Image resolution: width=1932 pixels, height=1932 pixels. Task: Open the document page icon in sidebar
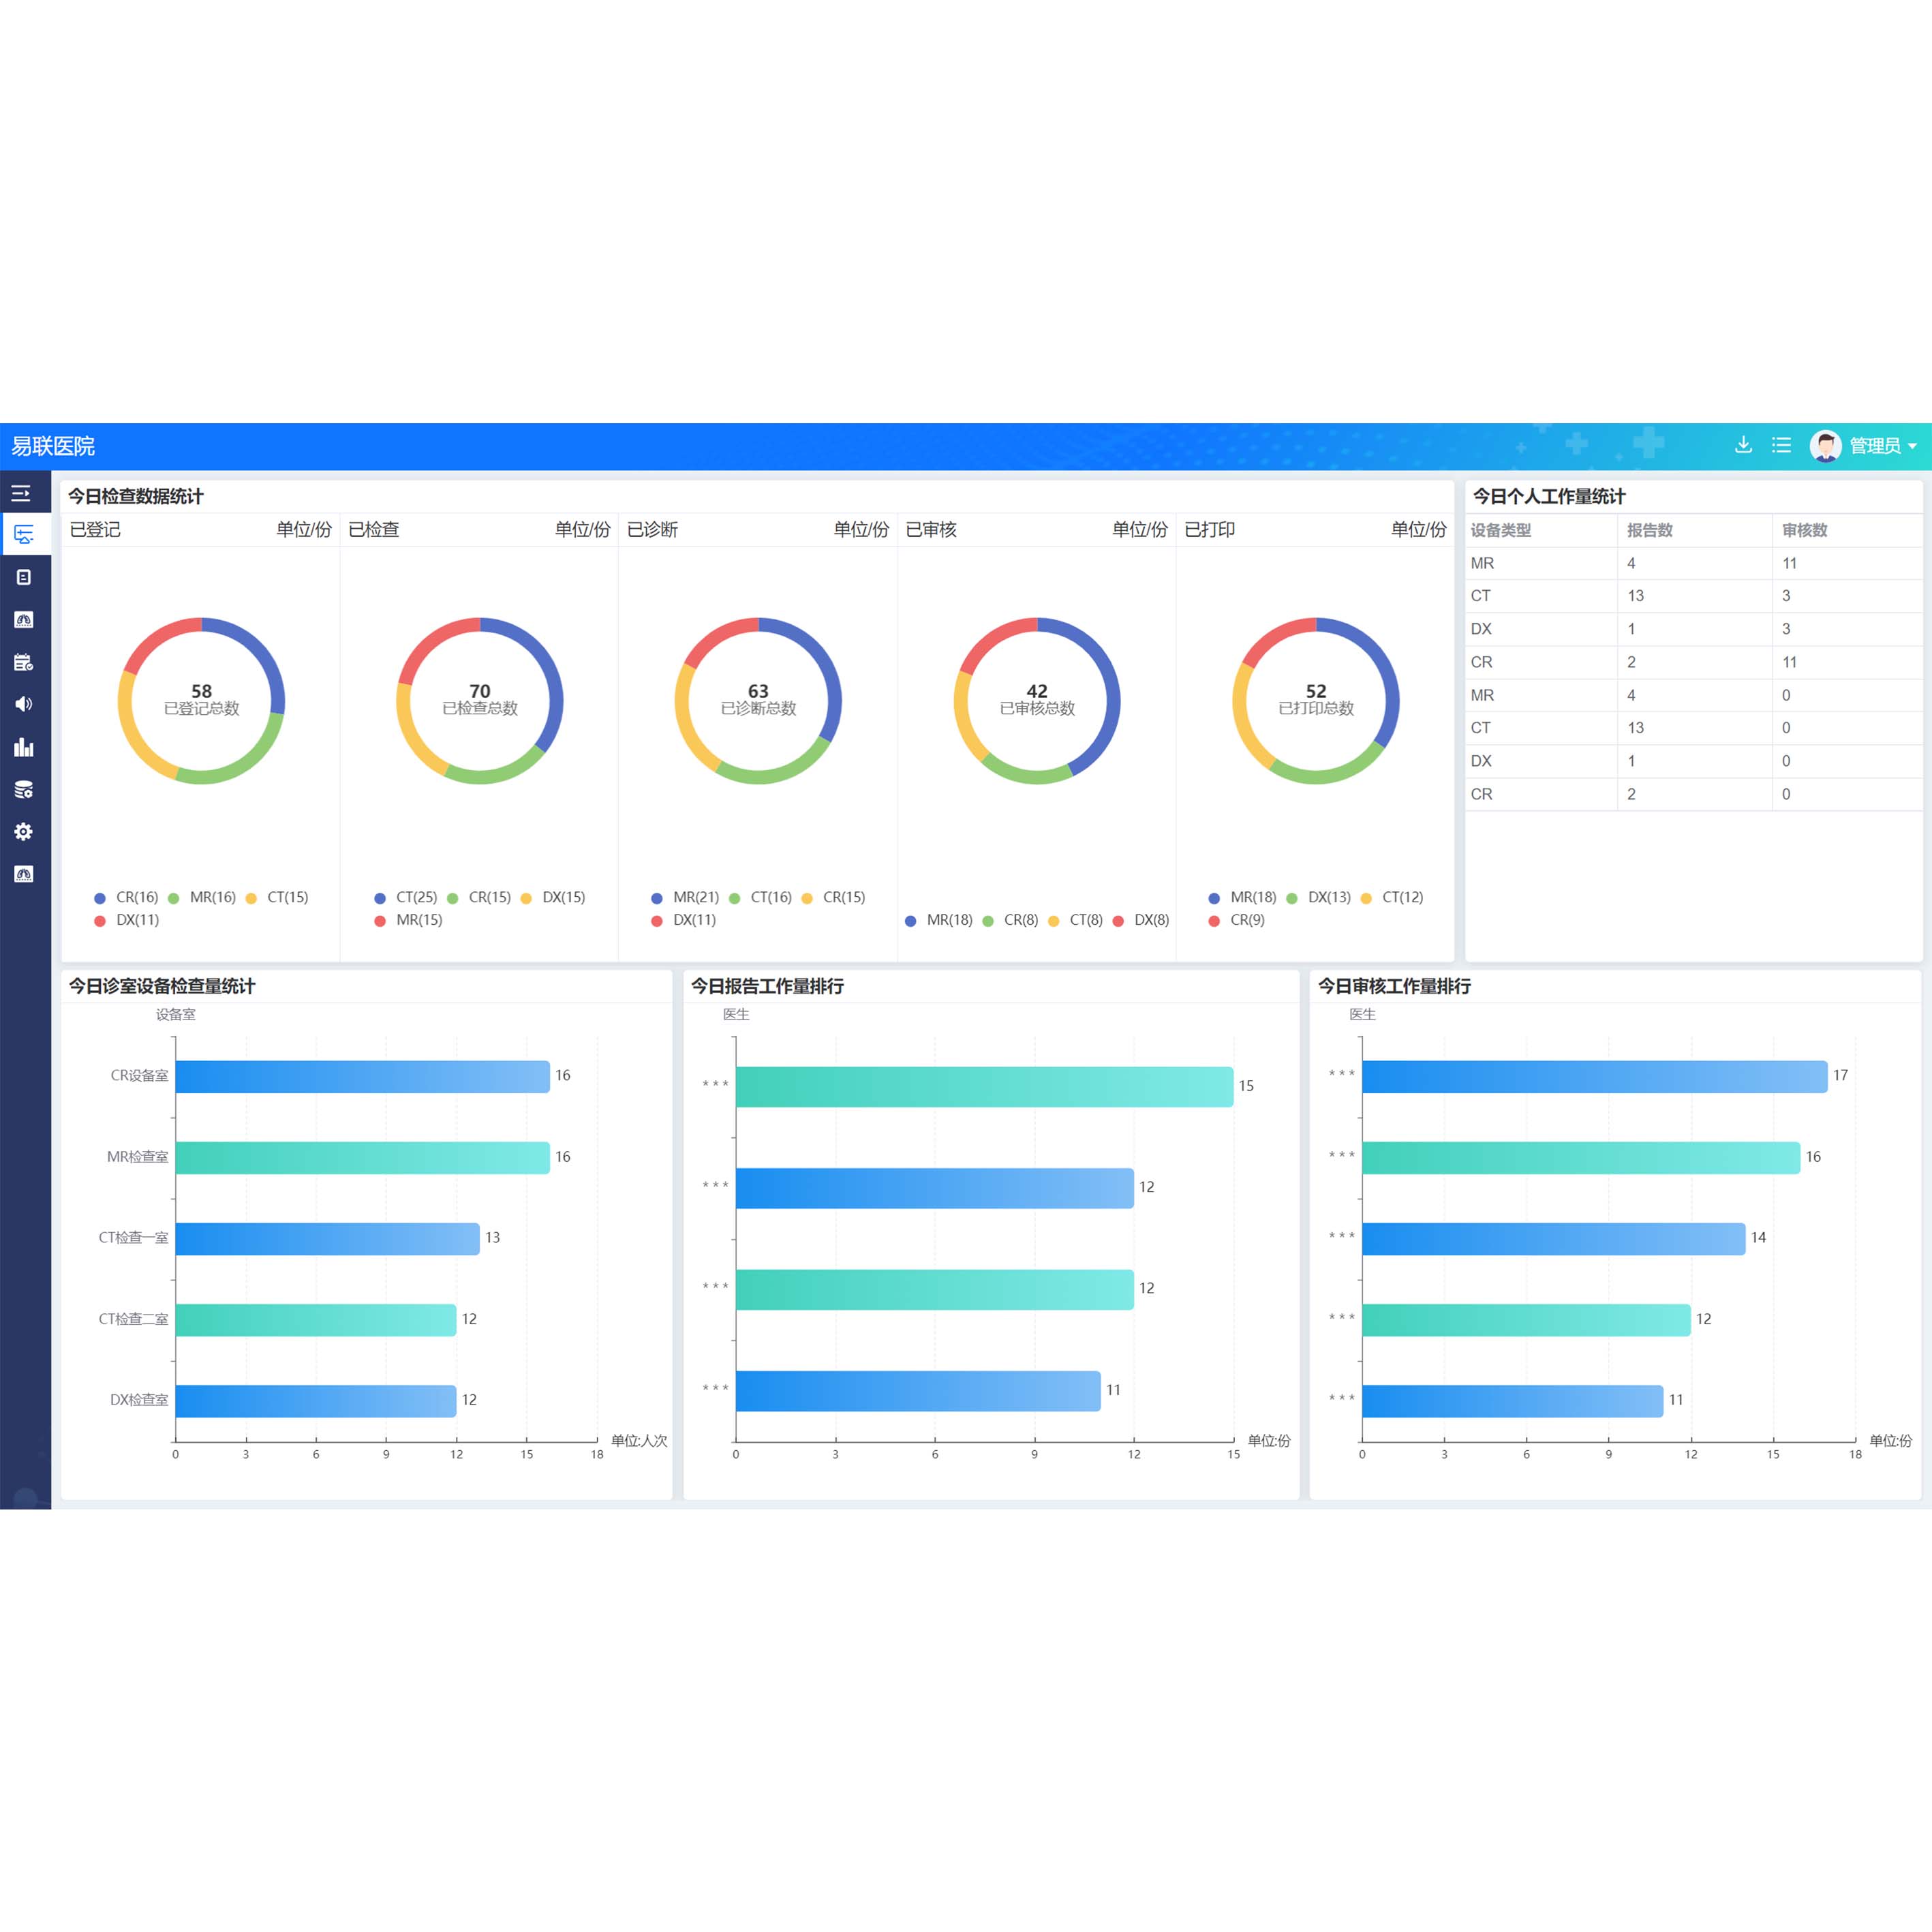coord(24,577)
